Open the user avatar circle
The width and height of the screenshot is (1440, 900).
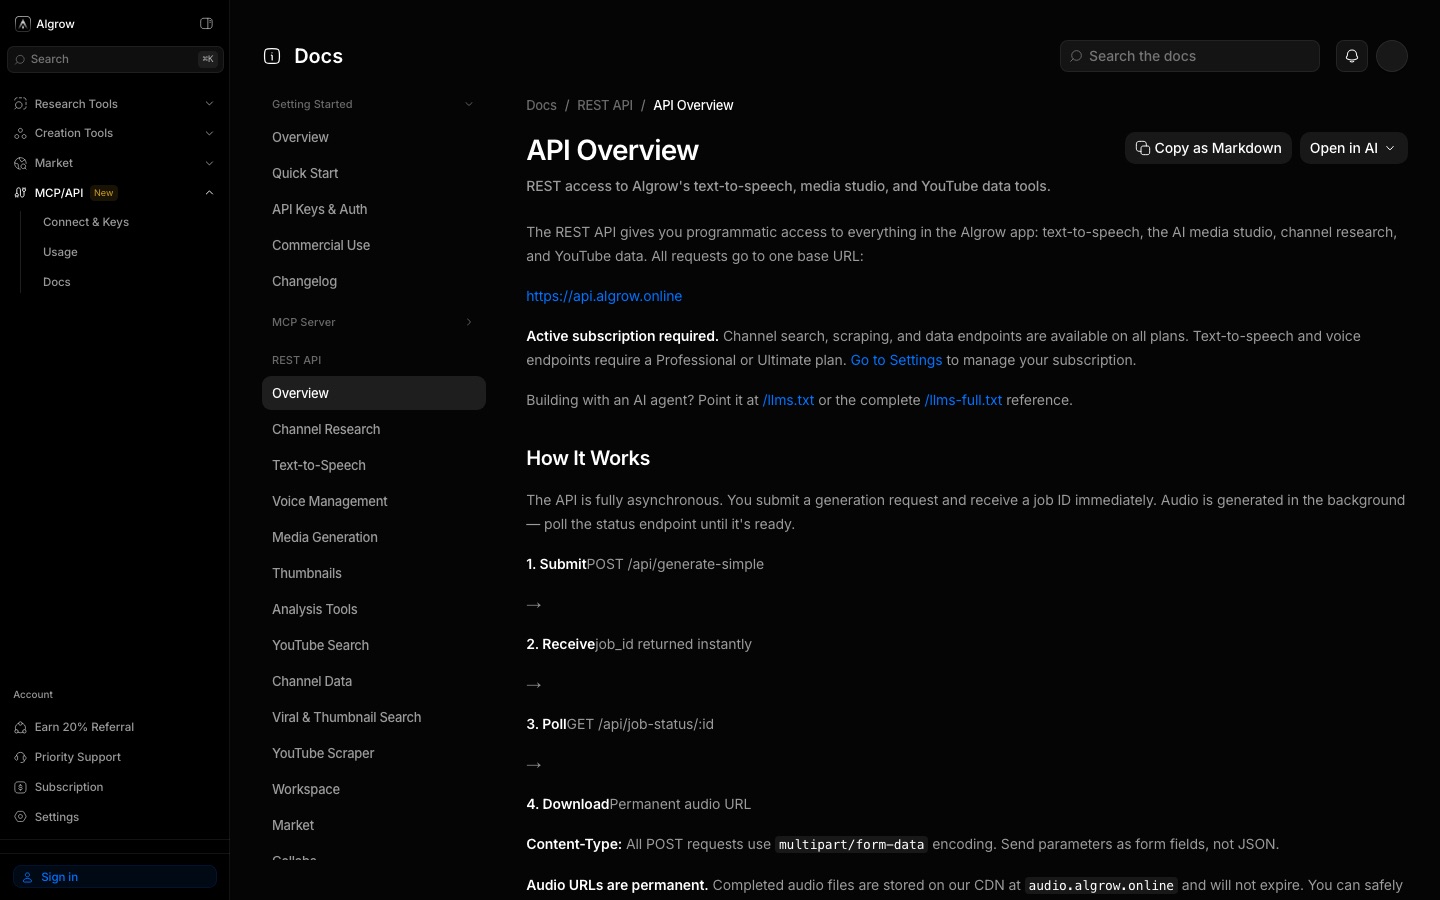1392,56
